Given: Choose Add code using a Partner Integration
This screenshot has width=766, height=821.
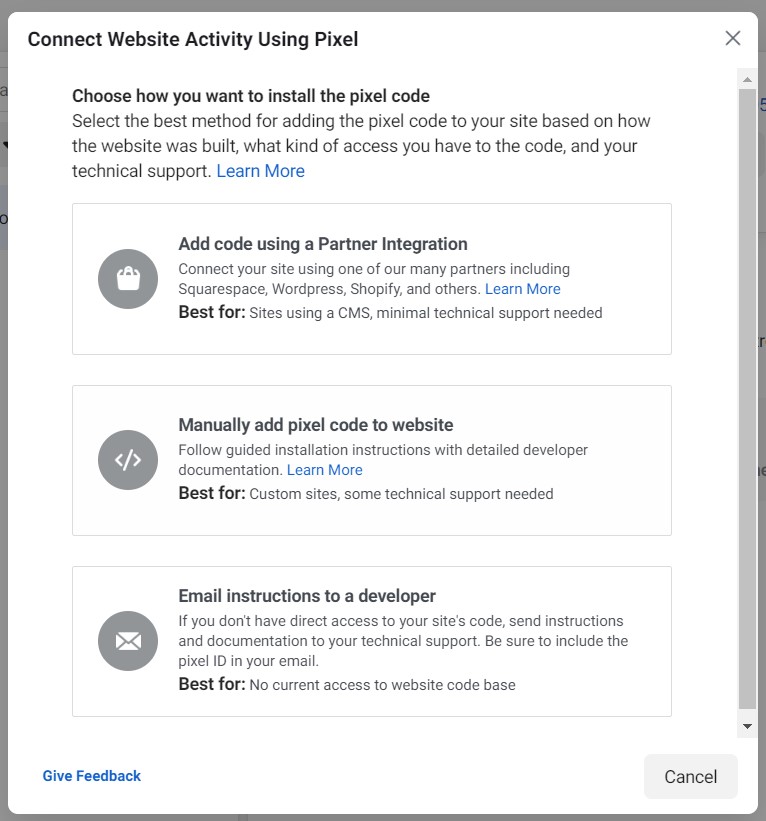Looking at the screenshot, I should 372,279.
